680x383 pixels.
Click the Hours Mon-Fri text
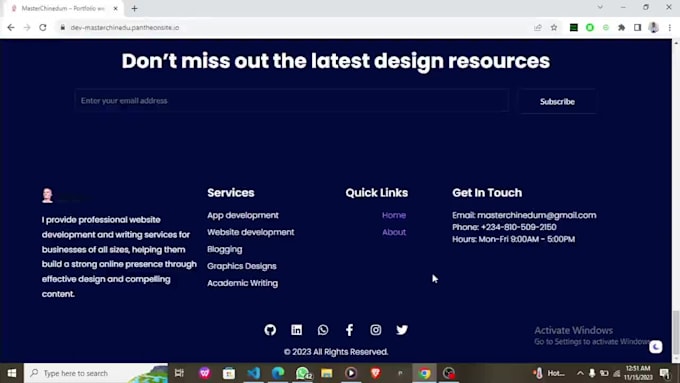point(513,239)
